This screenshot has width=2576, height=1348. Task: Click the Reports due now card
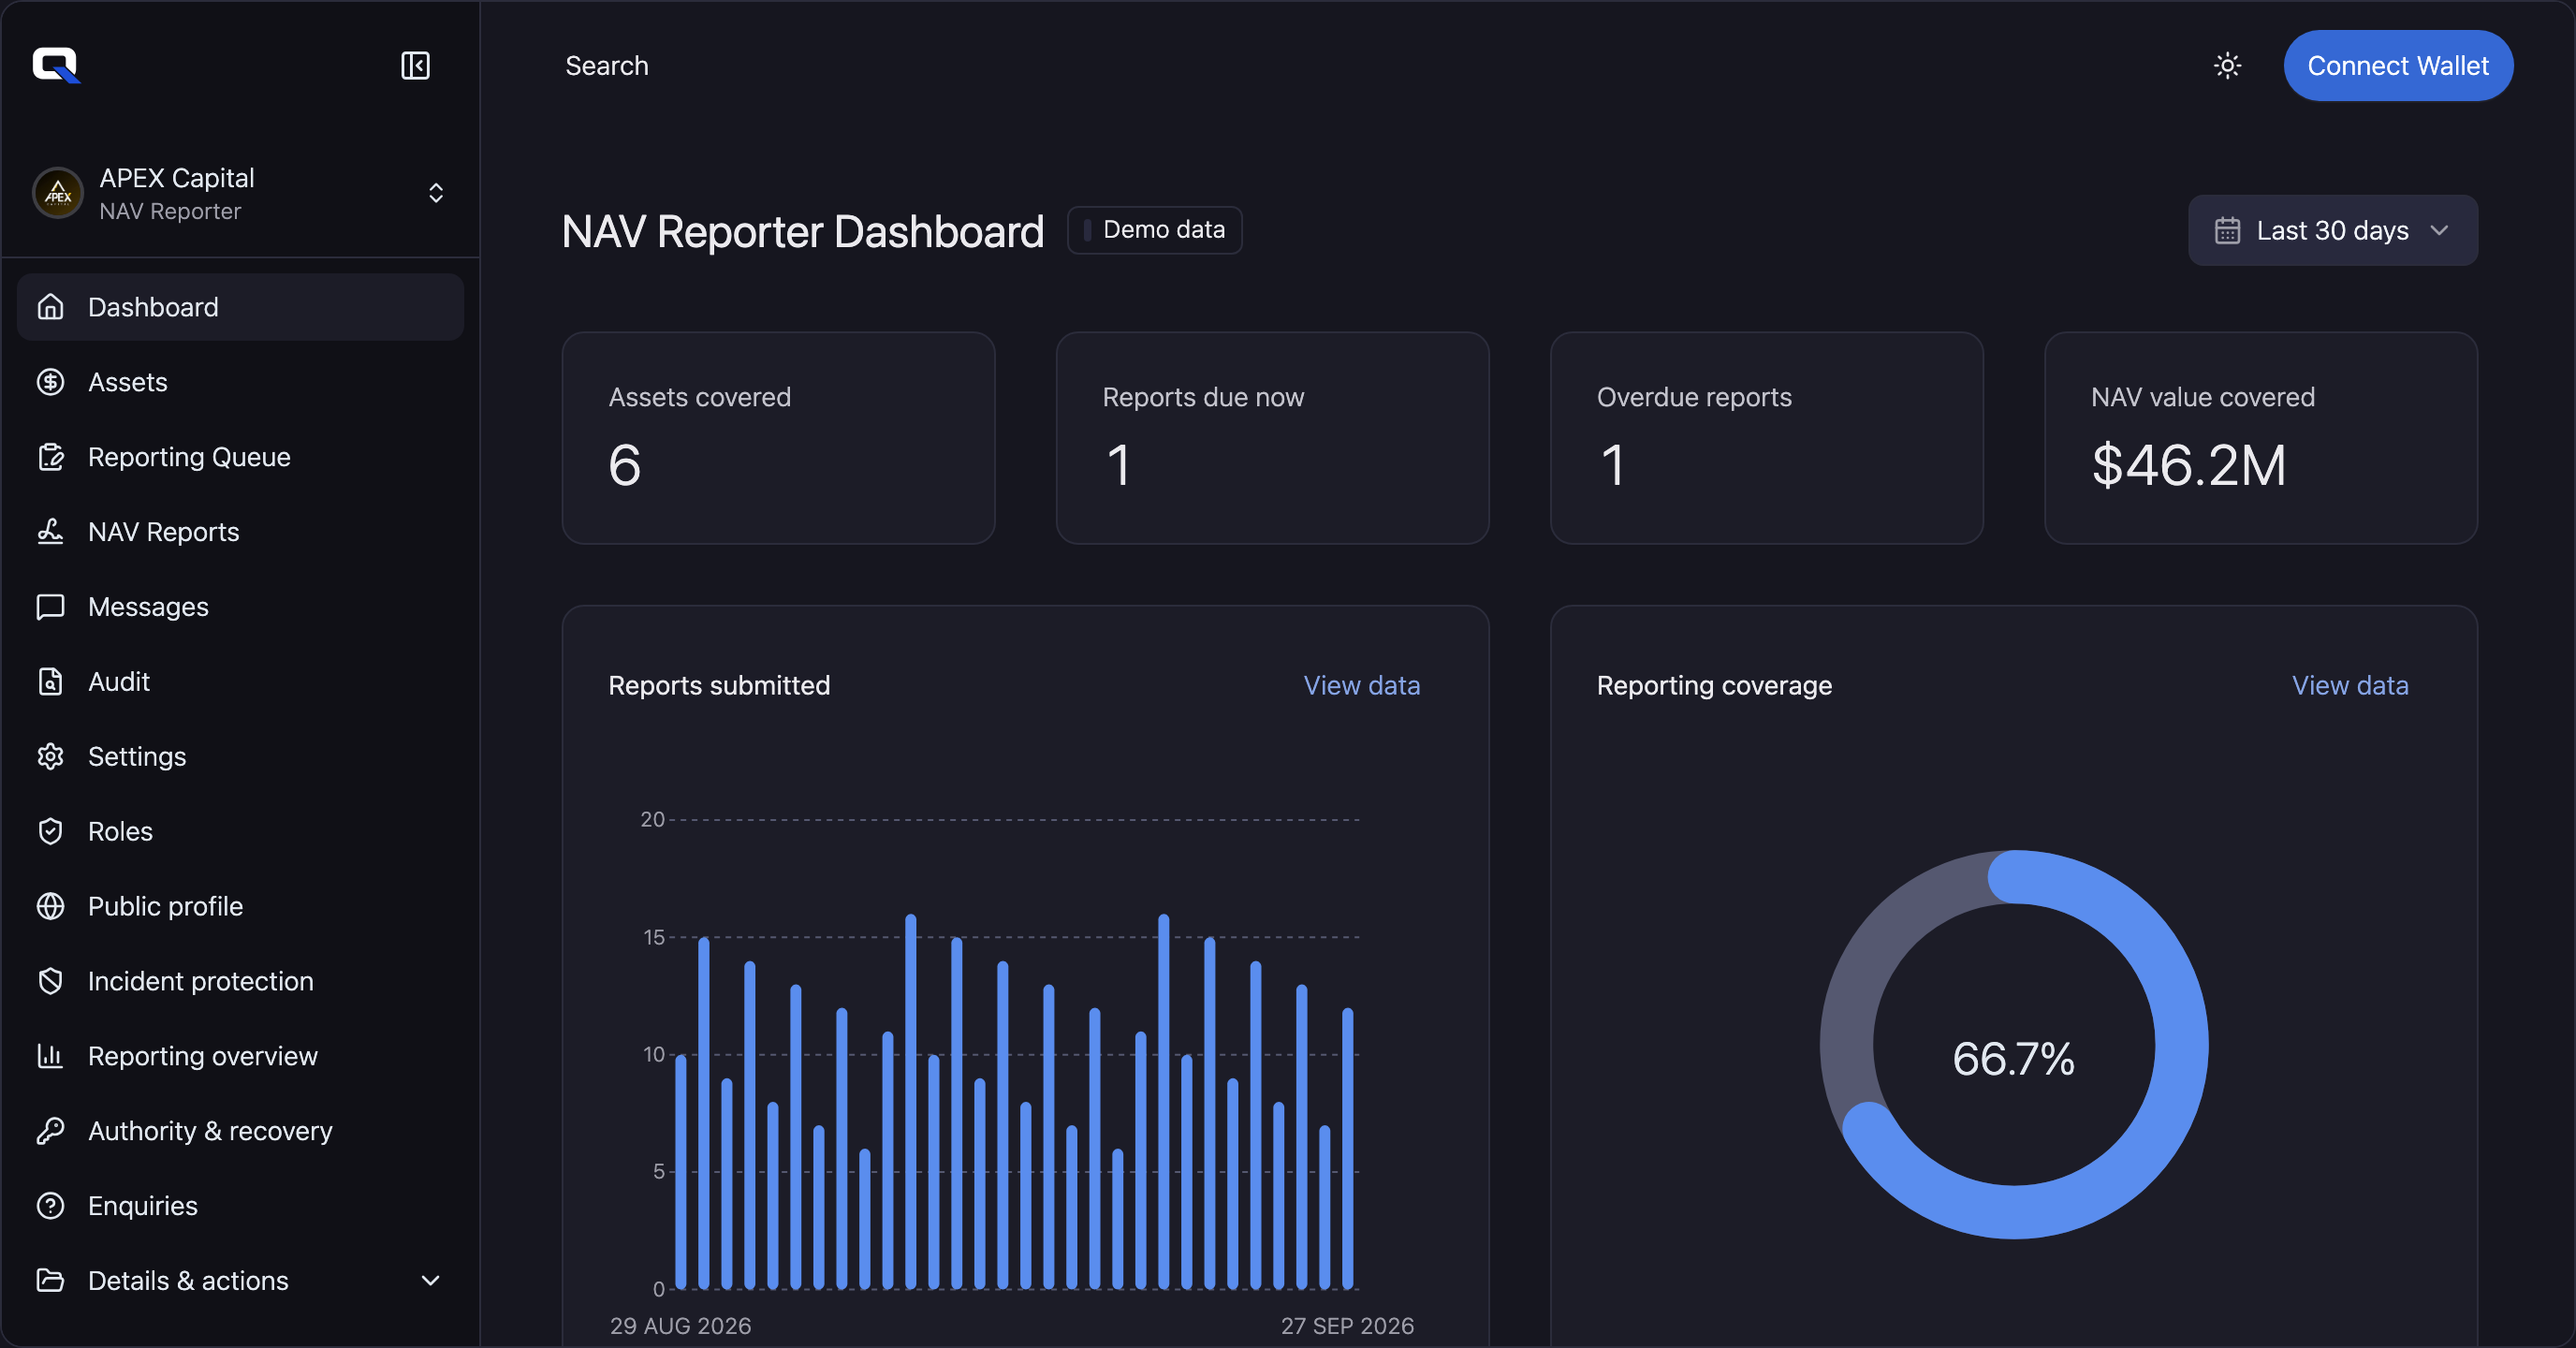[x=1272, y=438]
